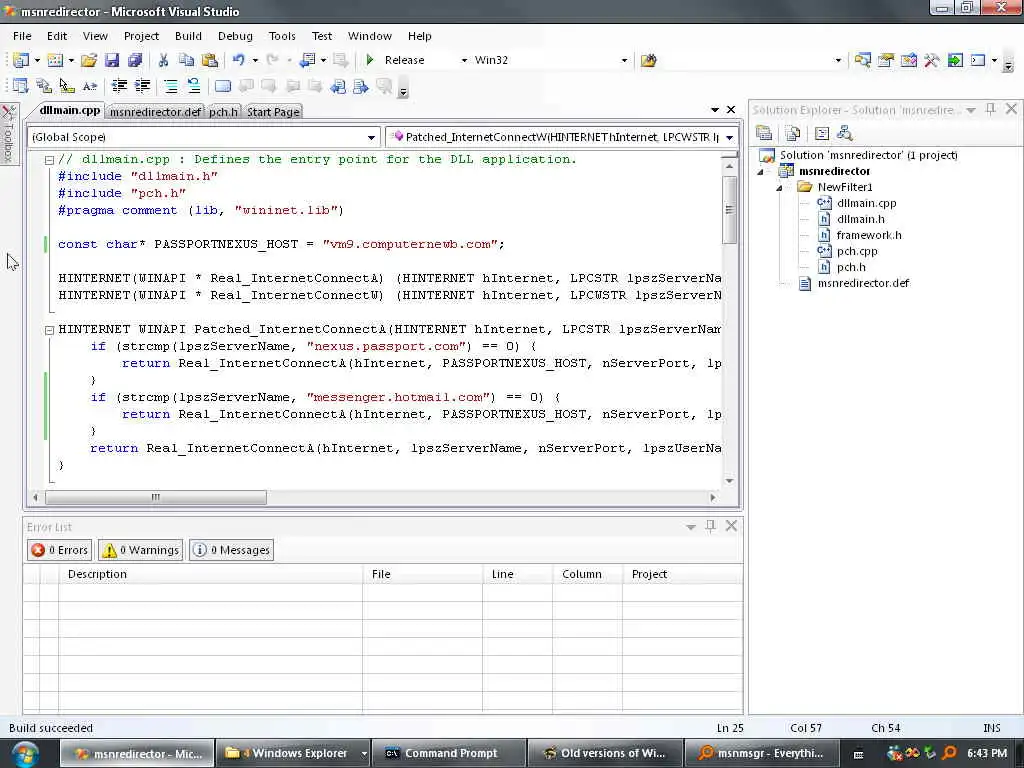Viewport: 1024px width, 768px height.
Task: Click the New Project toolbar icon
Action: tap(21, 60)
